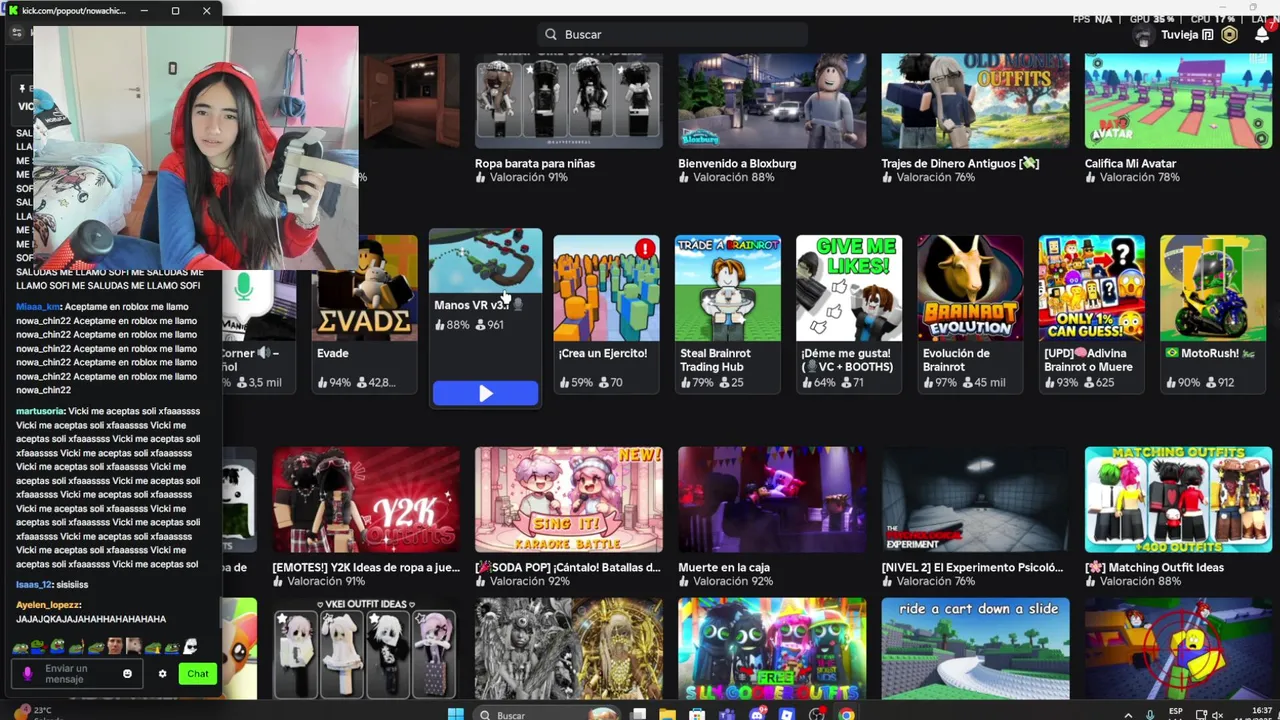
Task: Click username Miaaa_km in chat
Action: coord(38,307)
